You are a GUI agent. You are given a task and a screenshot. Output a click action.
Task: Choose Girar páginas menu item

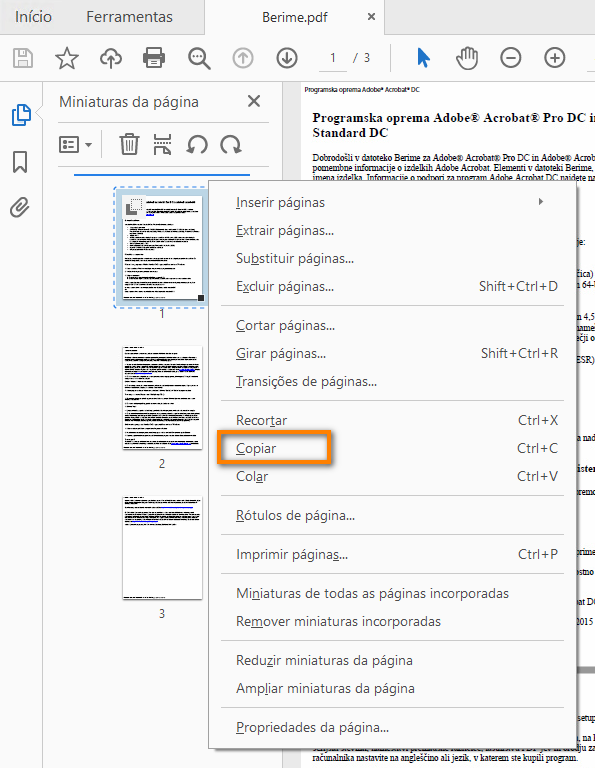[392, 353]
